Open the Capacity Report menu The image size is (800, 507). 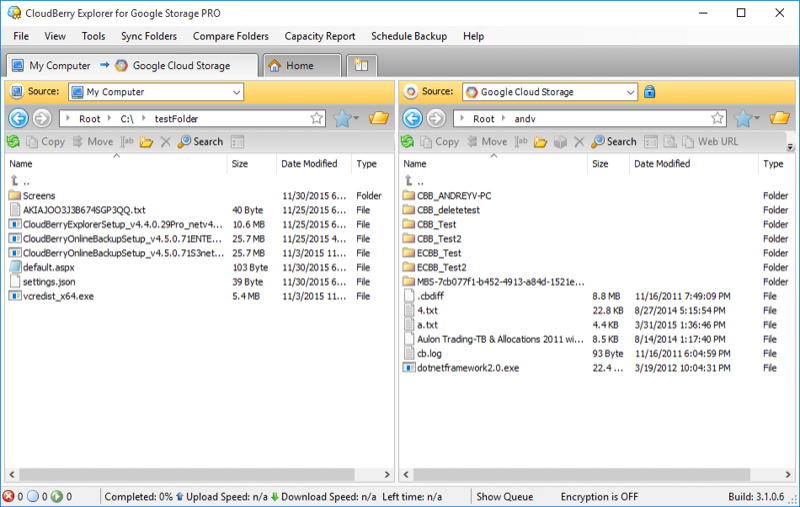(320, 36)
